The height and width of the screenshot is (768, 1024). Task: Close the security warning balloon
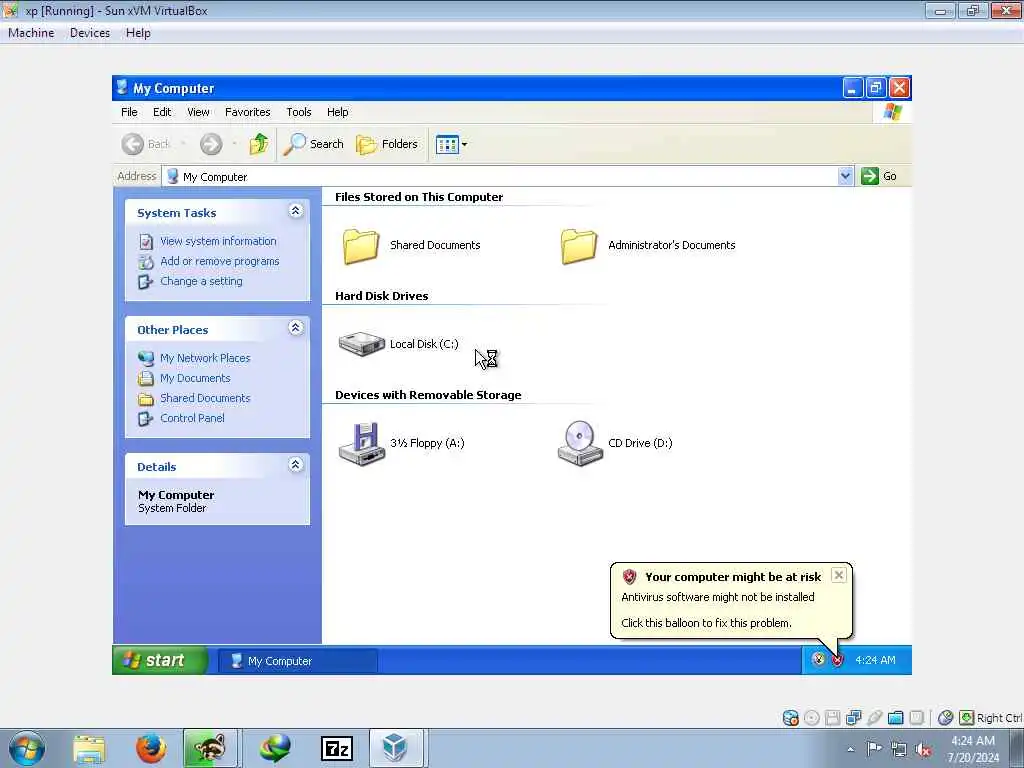coord(839,575)
